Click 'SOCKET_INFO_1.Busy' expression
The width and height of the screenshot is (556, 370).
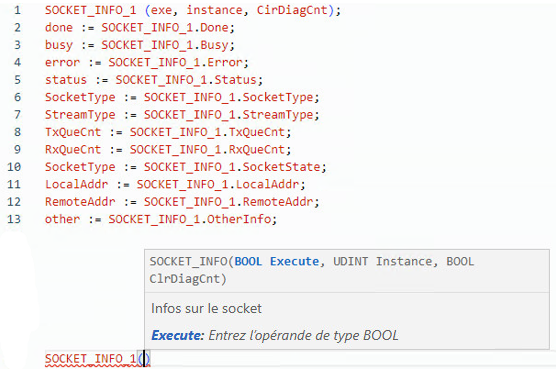tap(165, 45)
